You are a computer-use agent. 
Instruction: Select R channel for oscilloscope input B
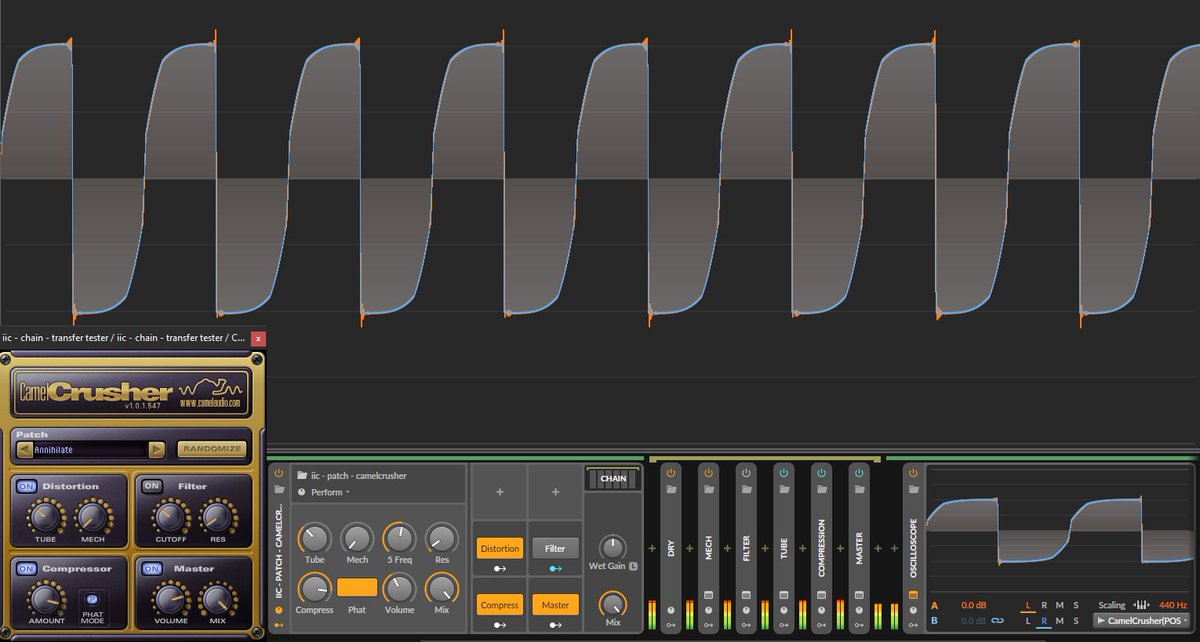click(x=1044, y=621)
